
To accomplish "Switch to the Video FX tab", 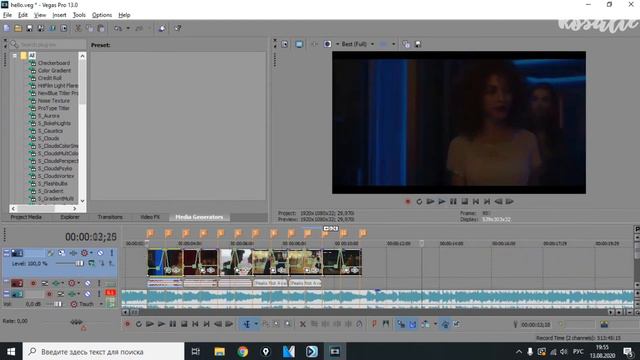I will [x=150, y=217].
